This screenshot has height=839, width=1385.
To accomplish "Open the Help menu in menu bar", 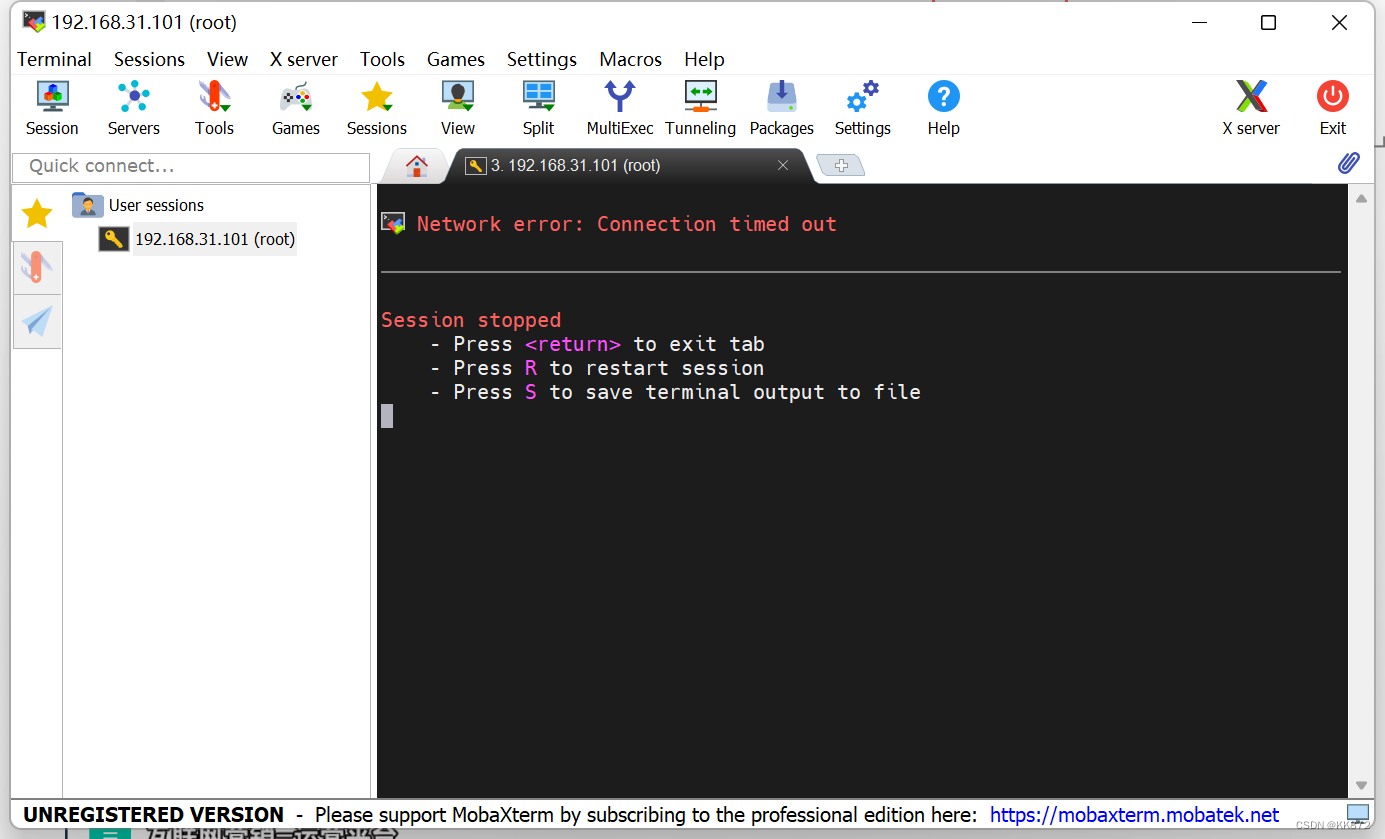I will [704, 59].
